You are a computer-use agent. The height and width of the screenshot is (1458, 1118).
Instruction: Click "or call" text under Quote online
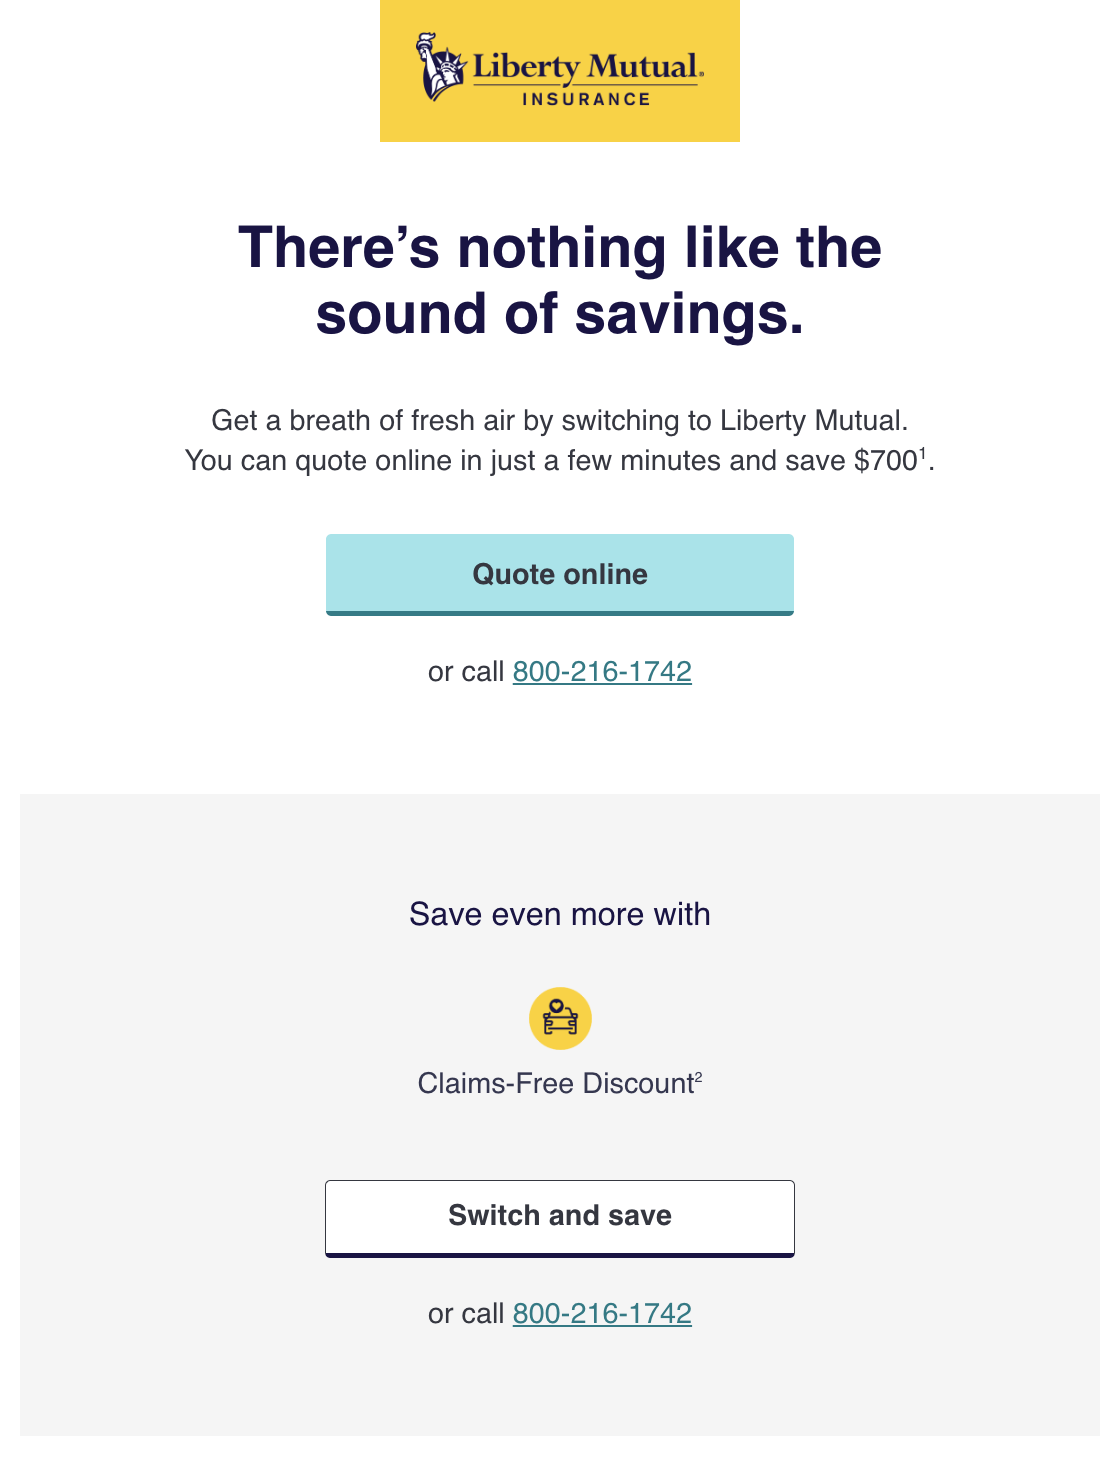(x=466, y=671)
